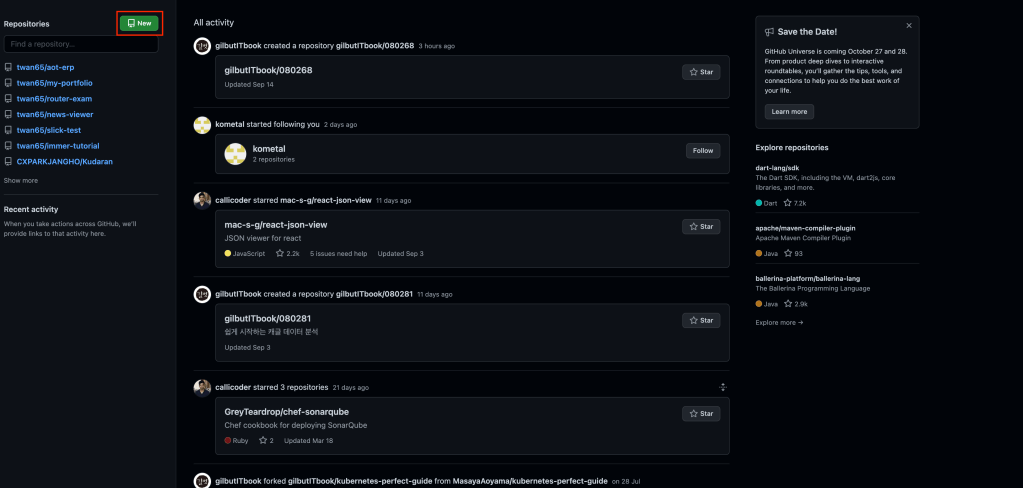Star the mac-s-g/react-json-view repository
Screen dimensions: 1023x488
tap(701, 227)
